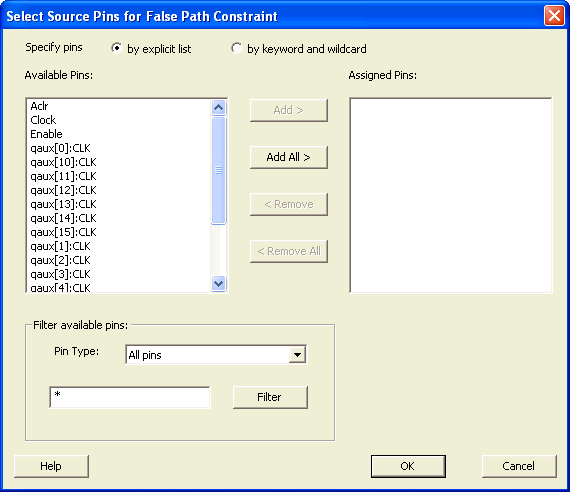Click the All pins combo box
This screenshot has width=570, height=492.
tap(216, 355)
